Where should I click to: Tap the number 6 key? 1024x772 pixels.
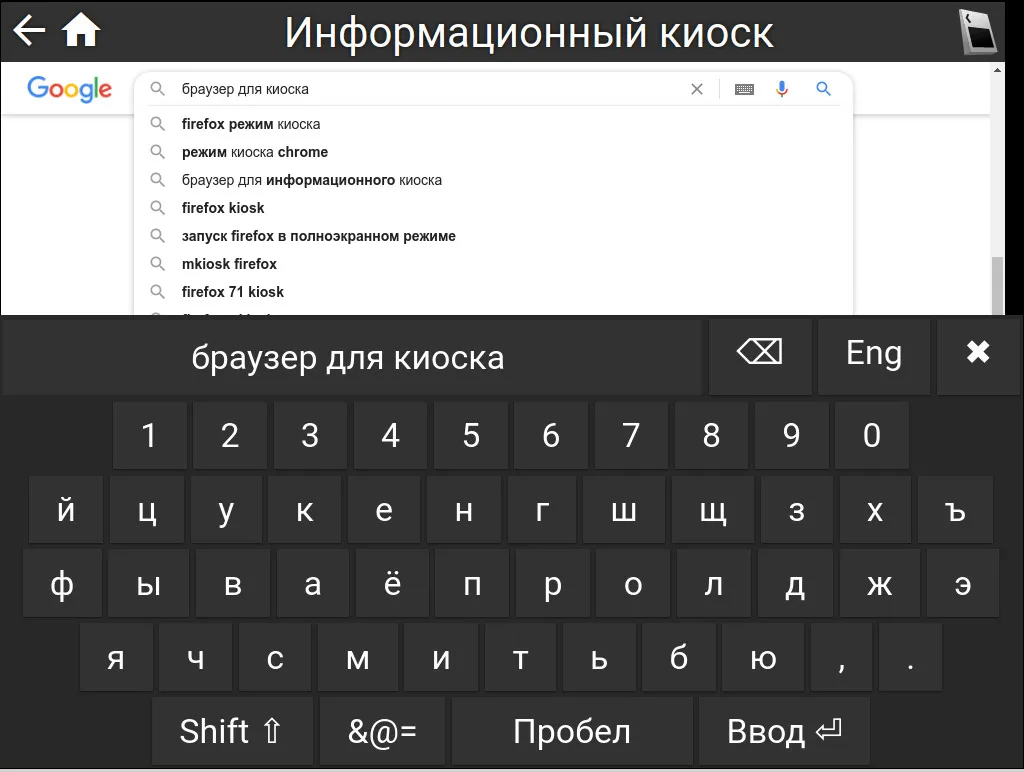click(551, 435)
